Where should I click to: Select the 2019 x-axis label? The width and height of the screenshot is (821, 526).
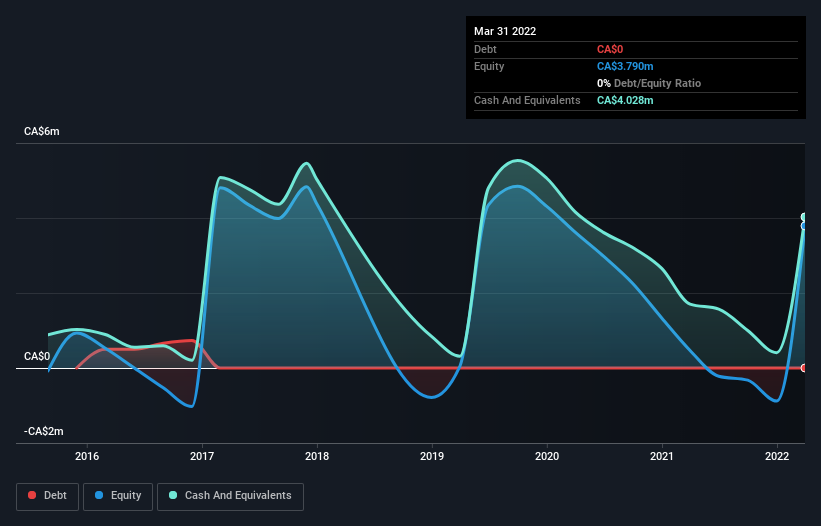432,456
